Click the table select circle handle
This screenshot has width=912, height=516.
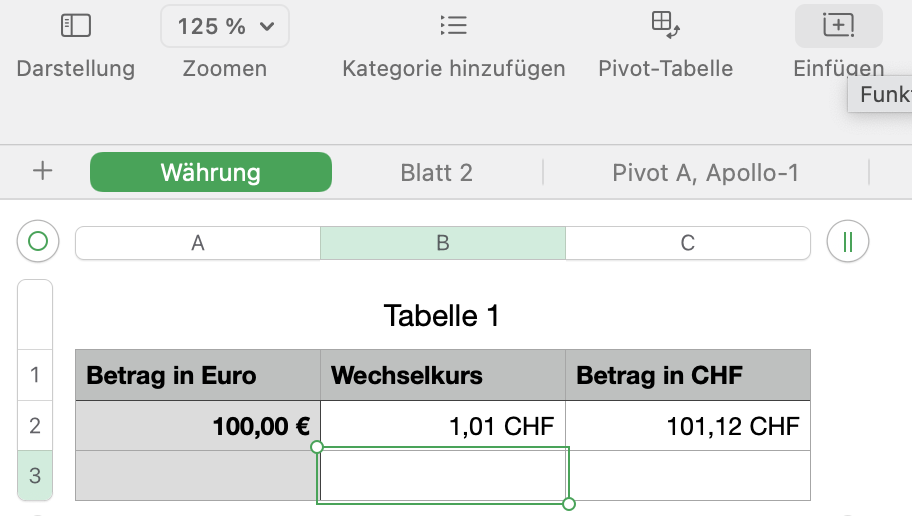38,242
